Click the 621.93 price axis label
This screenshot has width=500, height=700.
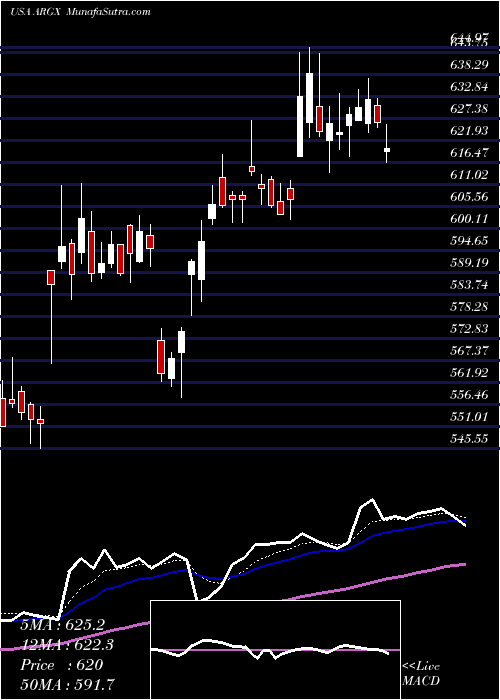[468, 131]
